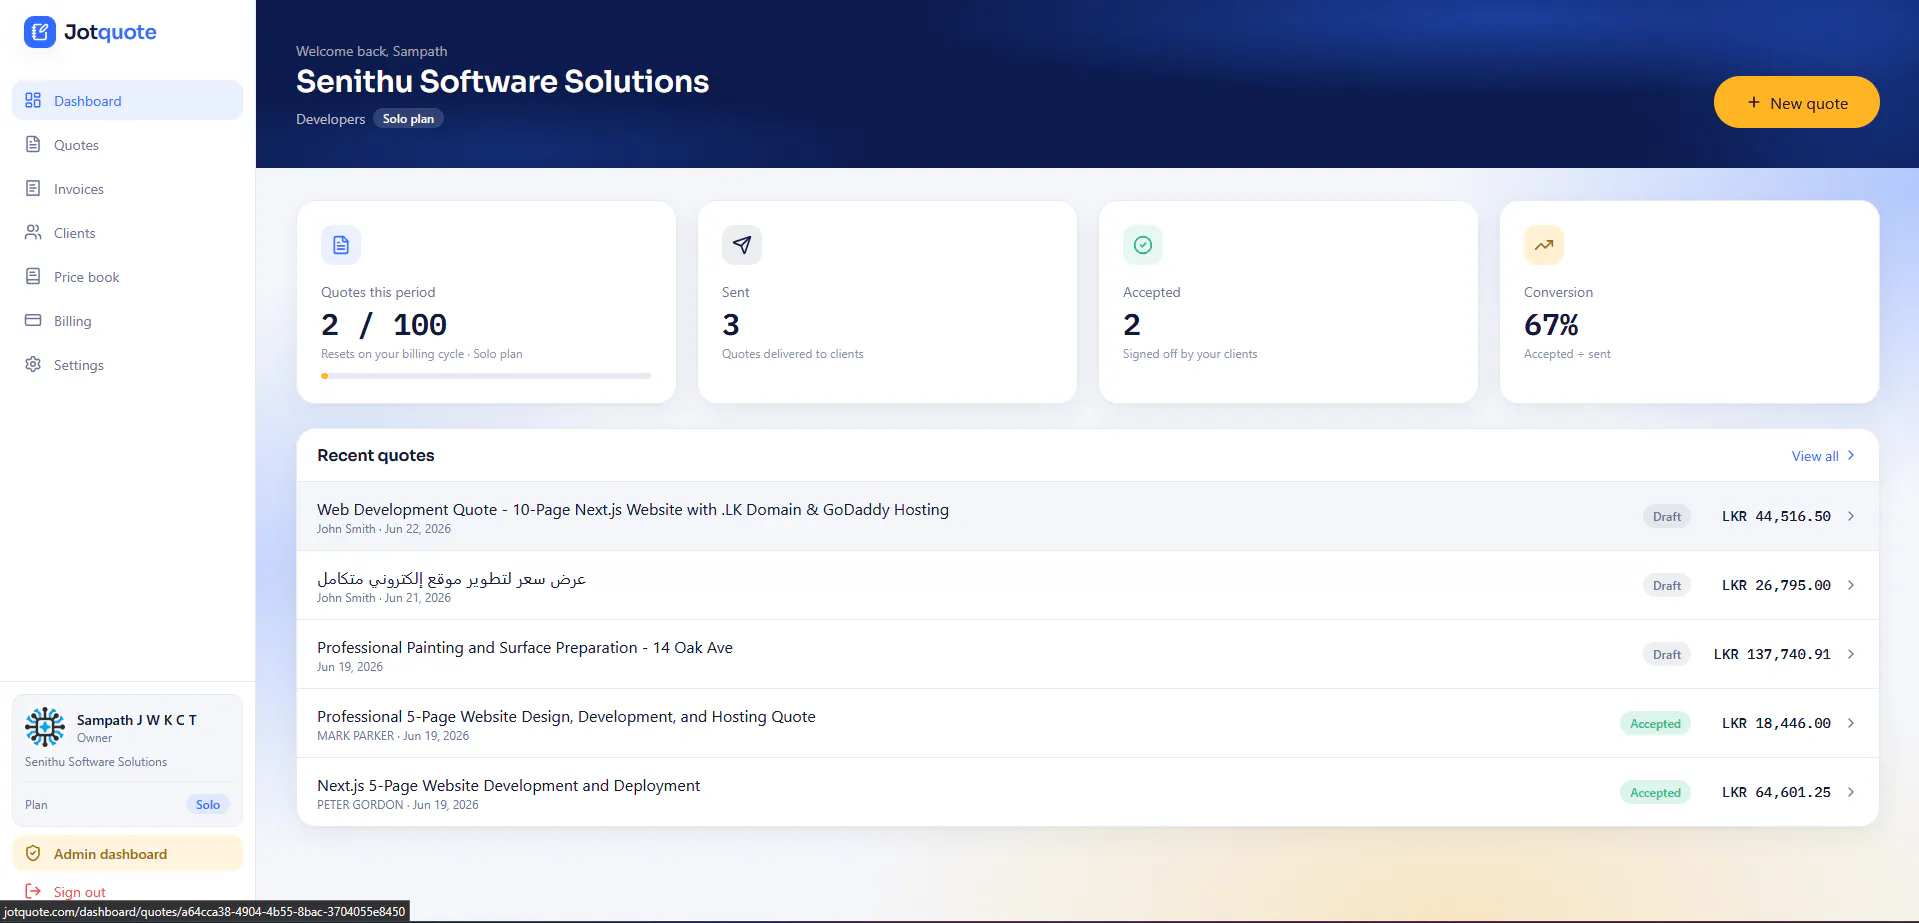Click the Dashboard grid icon in sidebar
The height and width of the screenshot is (923, 1919).
33,100
